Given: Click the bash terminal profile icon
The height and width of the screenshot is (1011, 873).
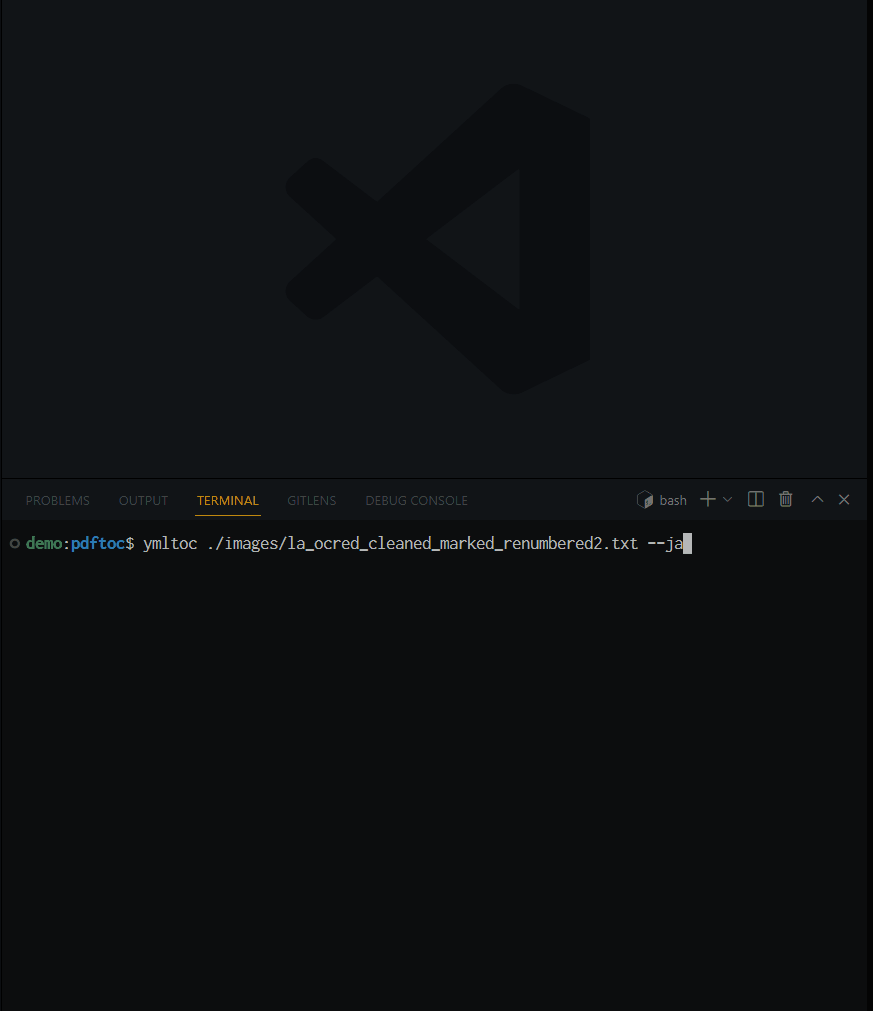Looking at the screenshot, I should coord(645,500).
